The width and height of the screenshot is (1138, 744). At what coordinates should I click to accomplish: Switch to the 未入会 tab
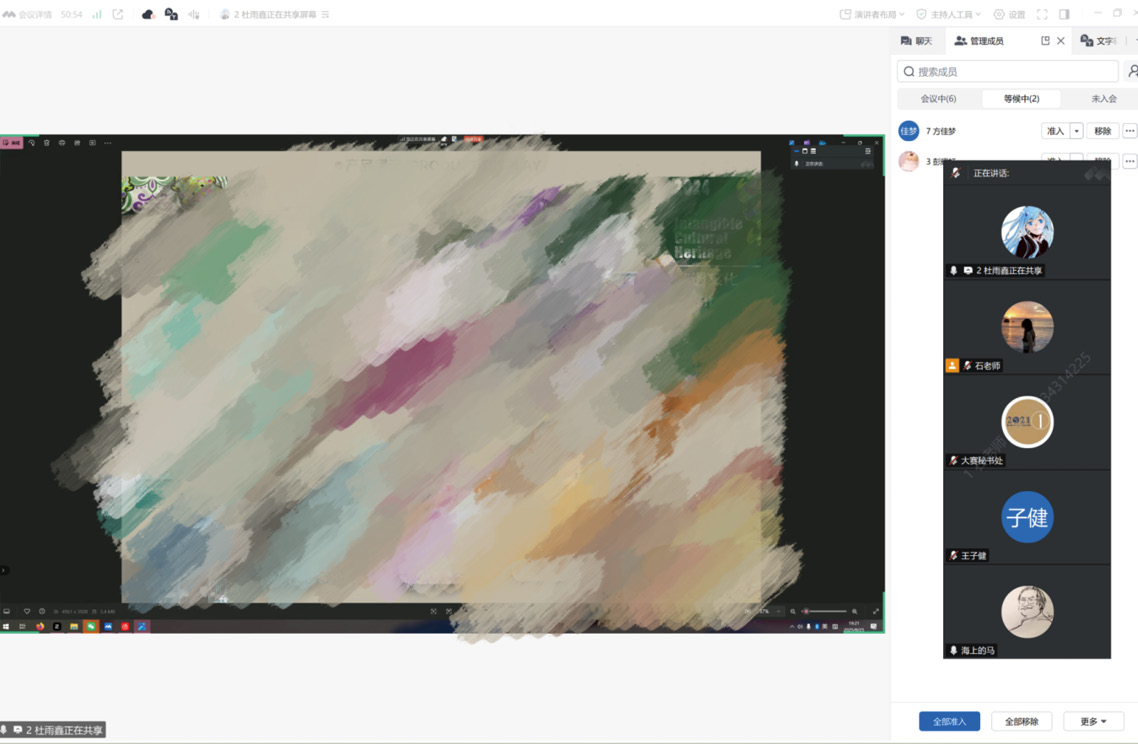[x=1103, y=99]
